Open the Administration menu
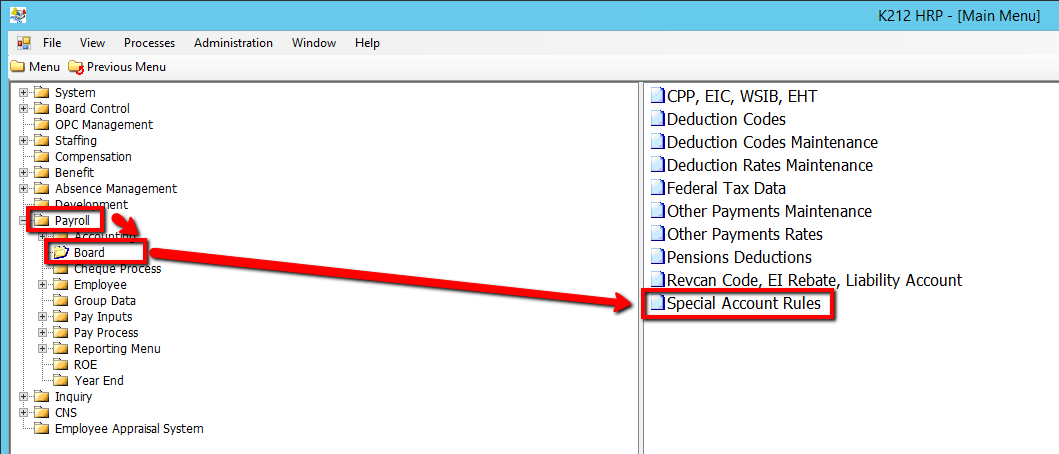The height and width of the screenshot is (454, 1059). [x=233, y=43]
